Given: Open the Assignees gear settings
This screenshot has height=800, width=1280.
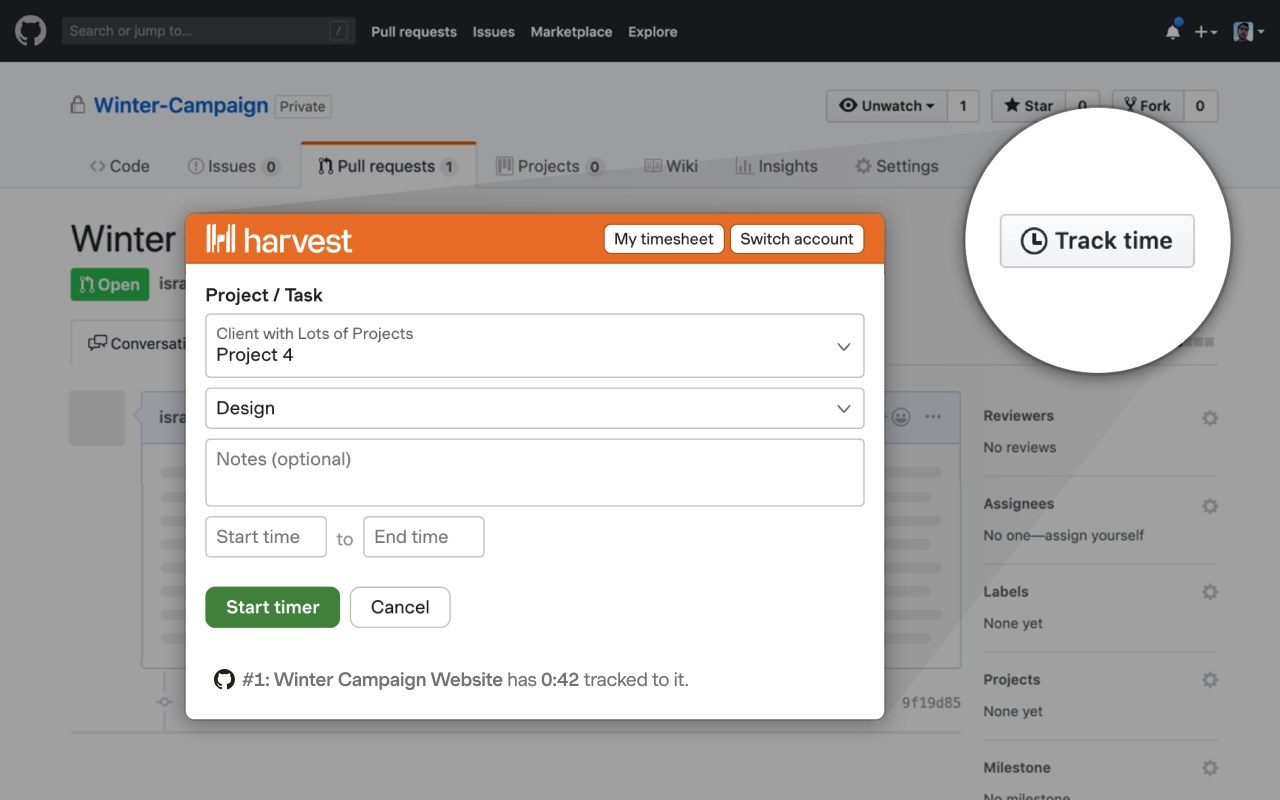Looking at the screenshot, I should [1210, 506].
